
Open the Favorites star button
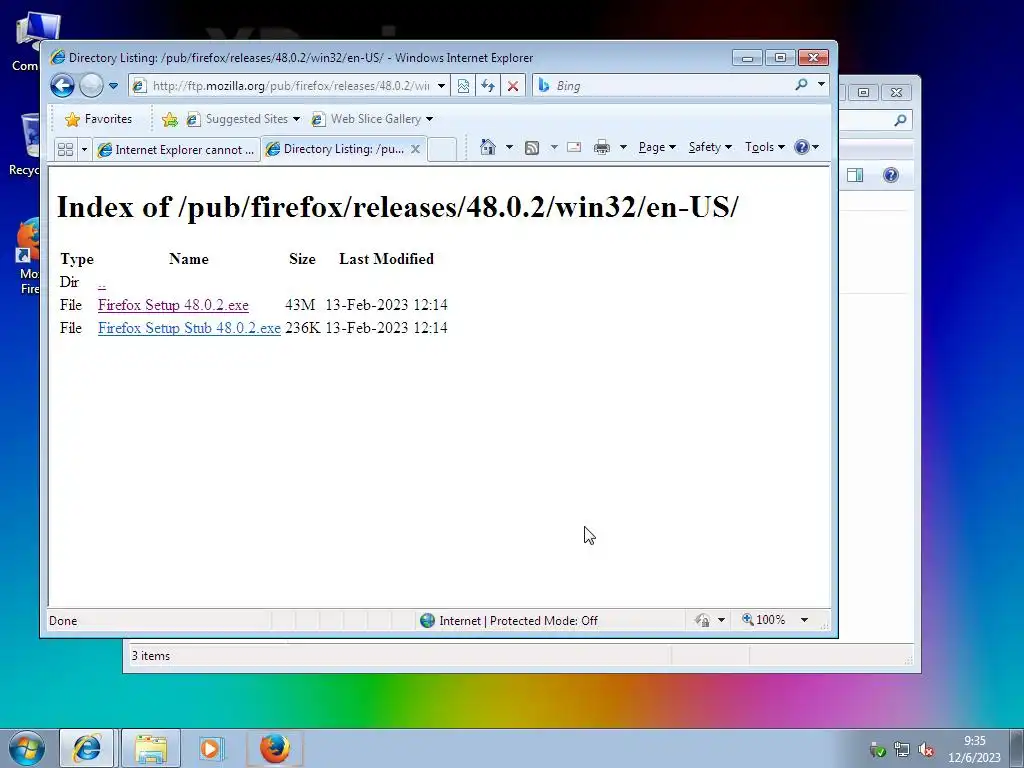click(99, 119)
